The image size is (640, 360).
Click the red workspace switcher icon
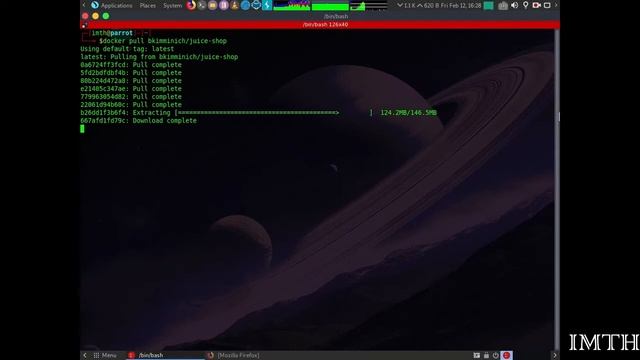(507, 356)
